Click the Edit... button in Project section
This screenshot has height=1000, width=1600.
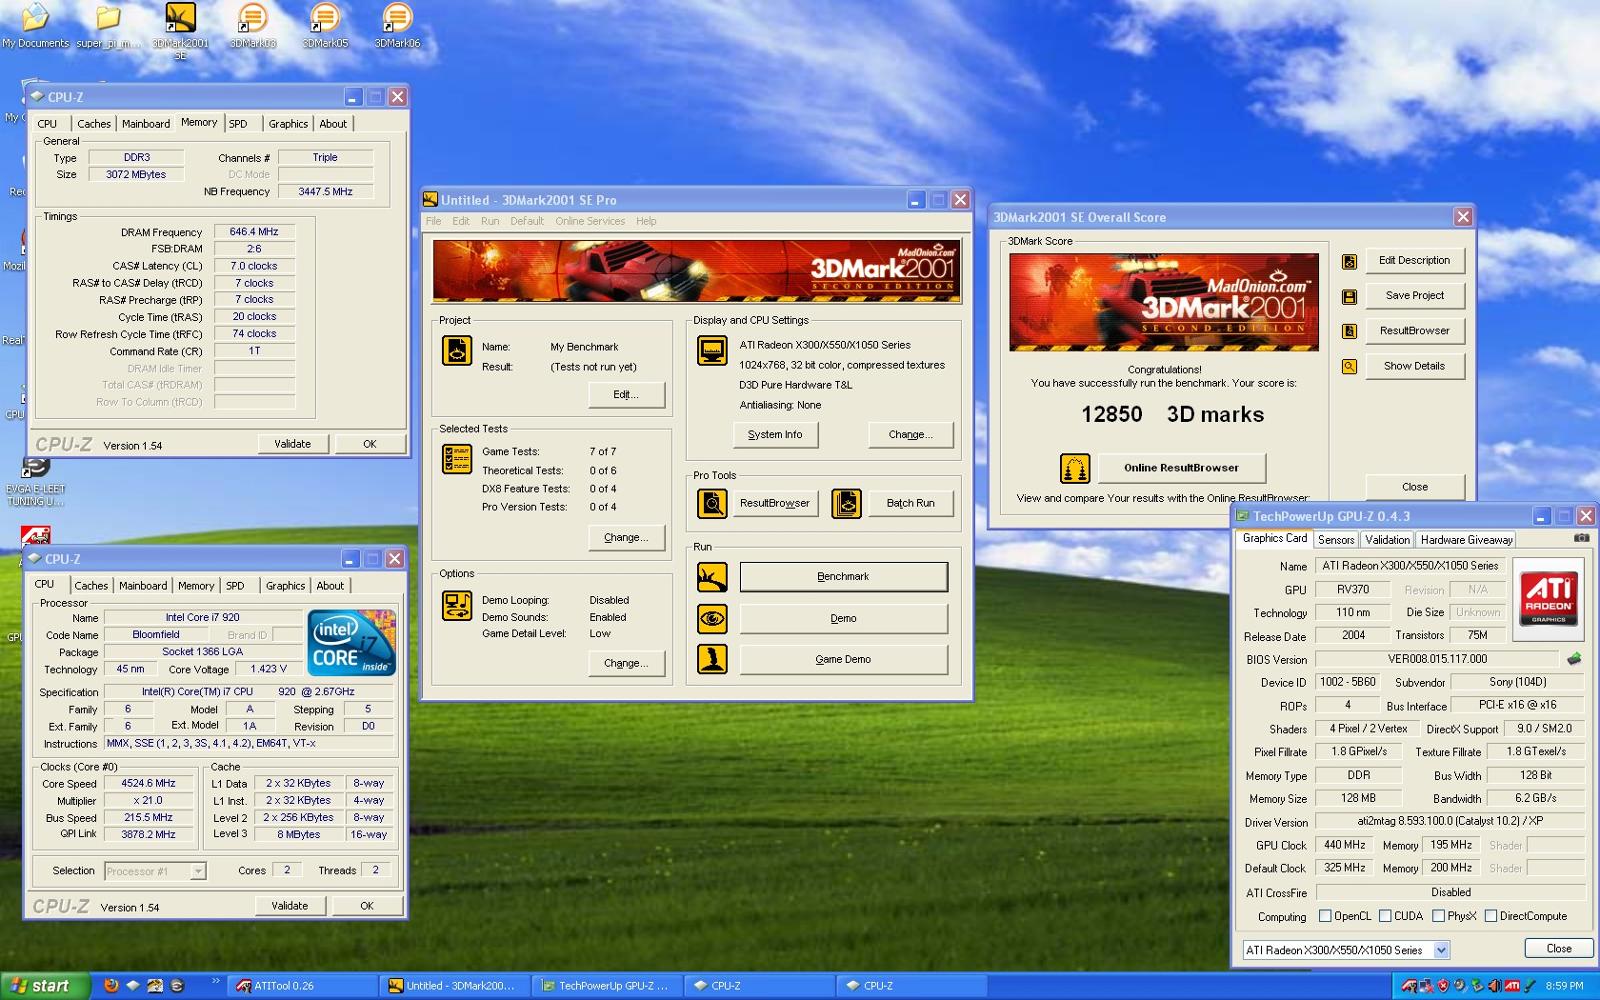626,395
